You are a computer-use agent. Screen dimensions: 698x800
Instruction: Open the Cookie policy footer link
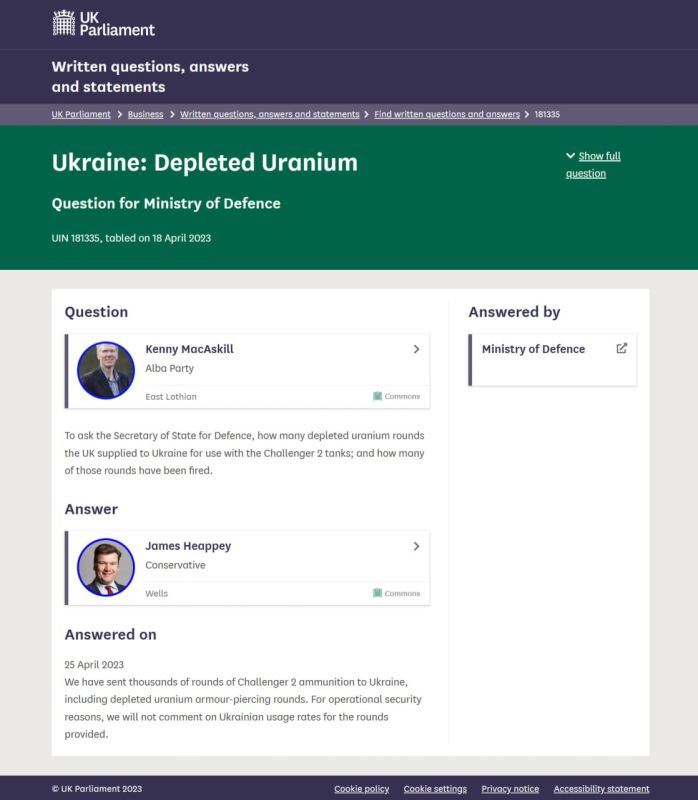[x=361, y=789]
